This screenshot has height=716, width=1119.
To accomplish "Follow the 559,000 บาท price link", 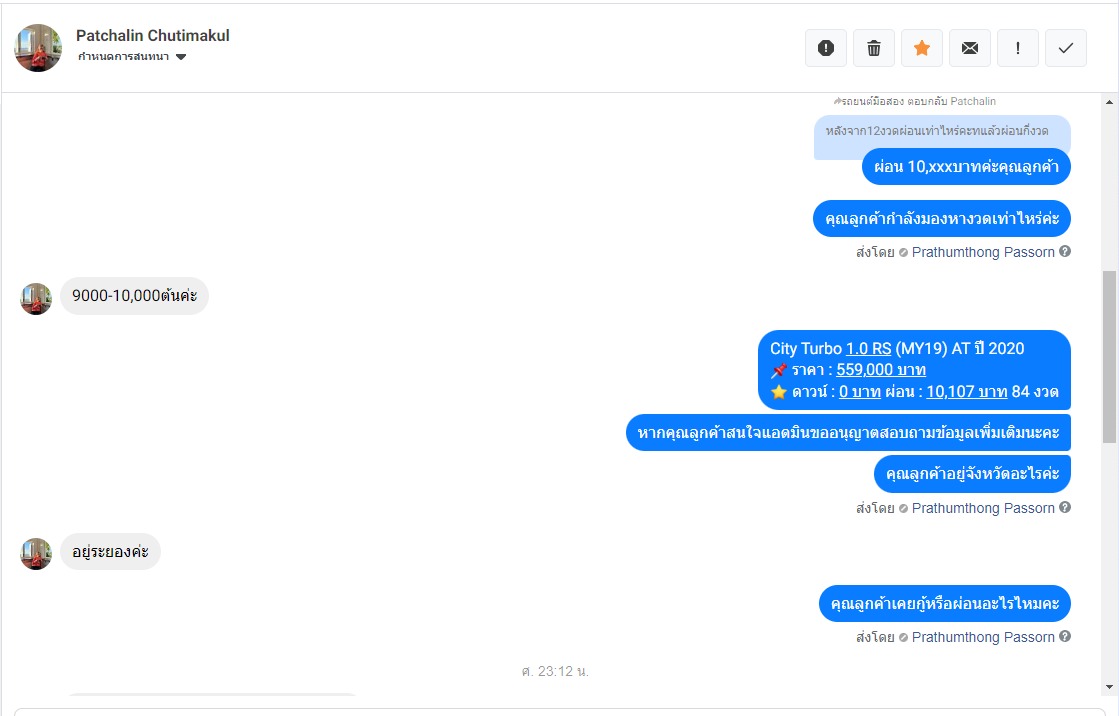I will pos(881,370).
